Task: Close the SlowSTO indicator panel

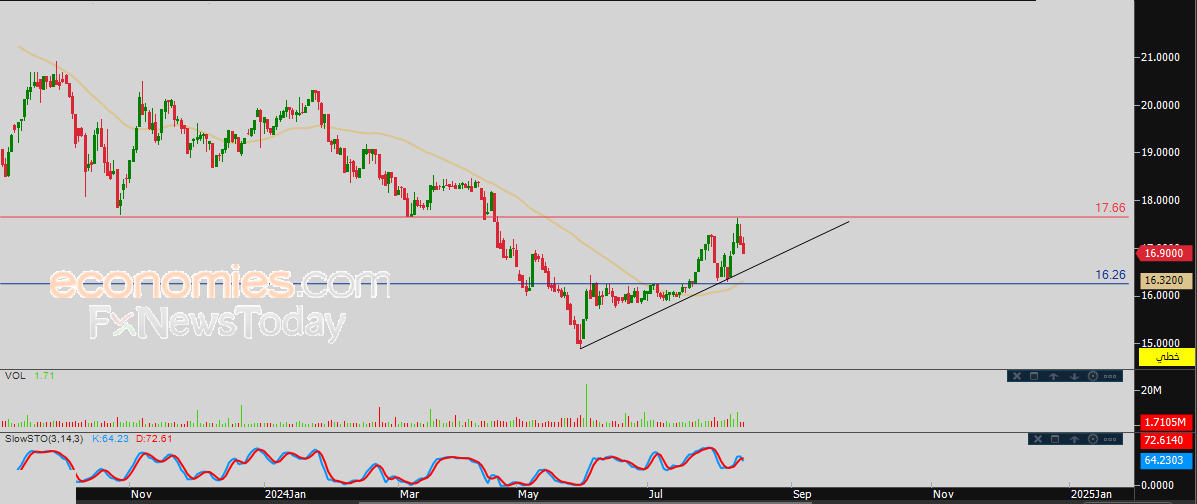Action: (1037, 438)
